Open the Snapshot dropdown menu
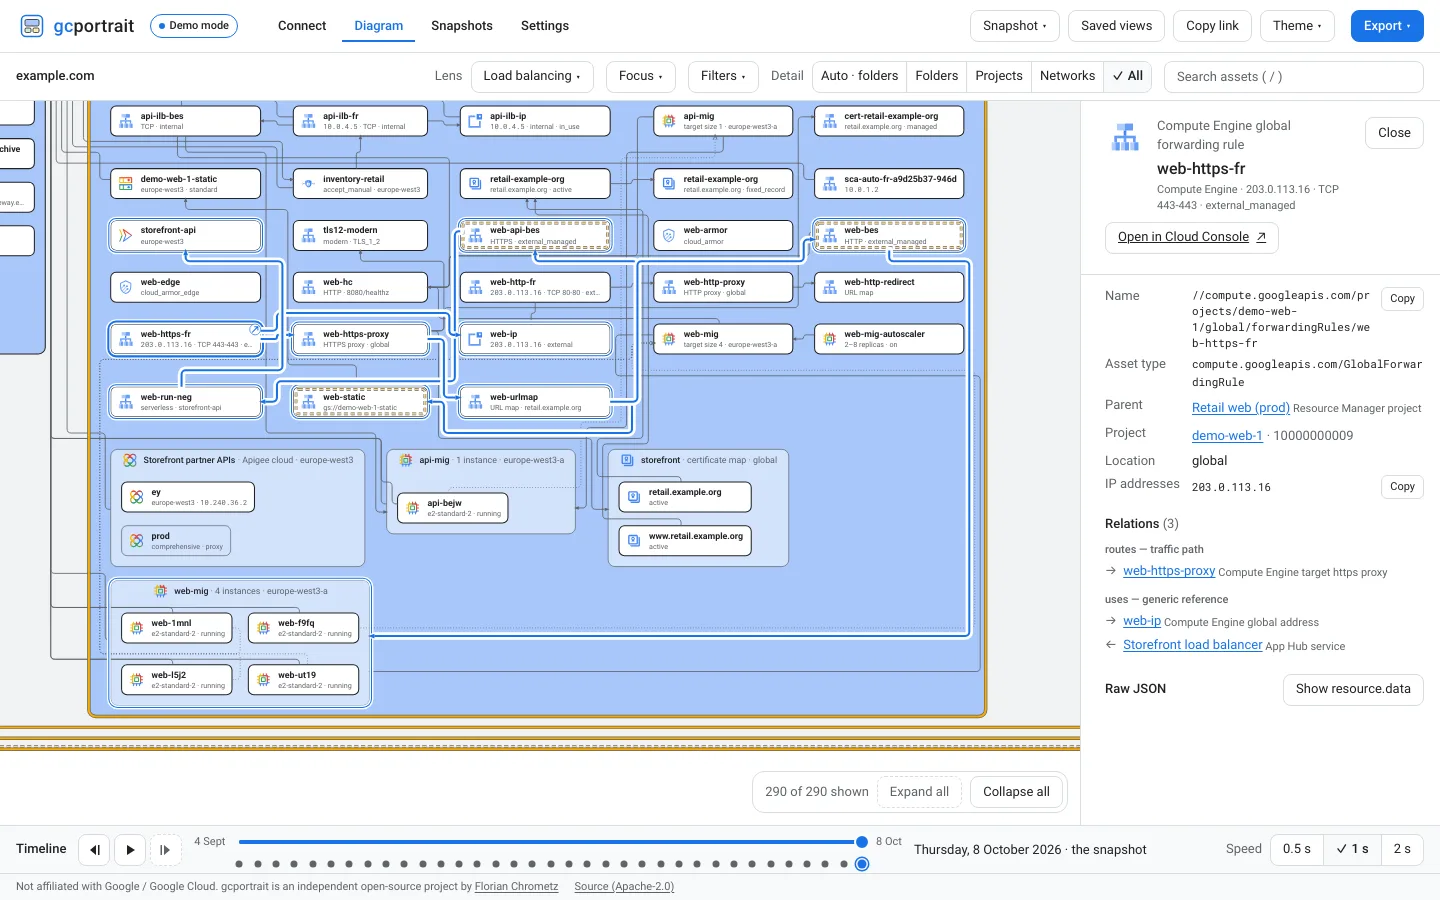This screenshot has height=900, width=1440. click(1015, 26)
